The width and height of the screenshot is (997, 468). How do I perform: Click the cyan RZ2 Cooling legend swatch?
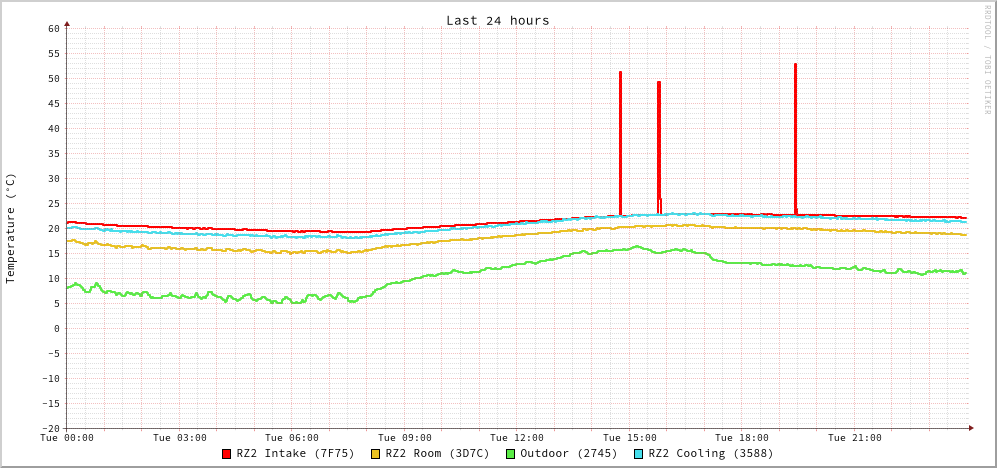(639, 454)
